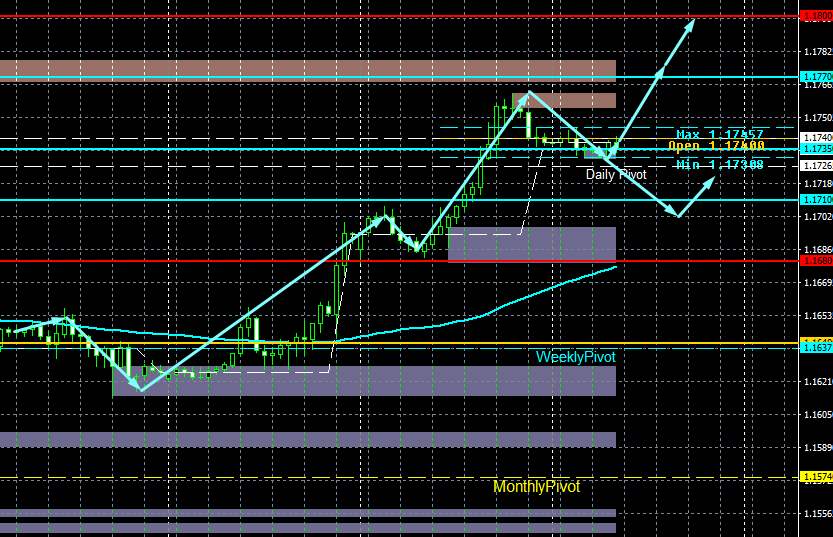Click the 1.1782 price axis value

point(818,52)
